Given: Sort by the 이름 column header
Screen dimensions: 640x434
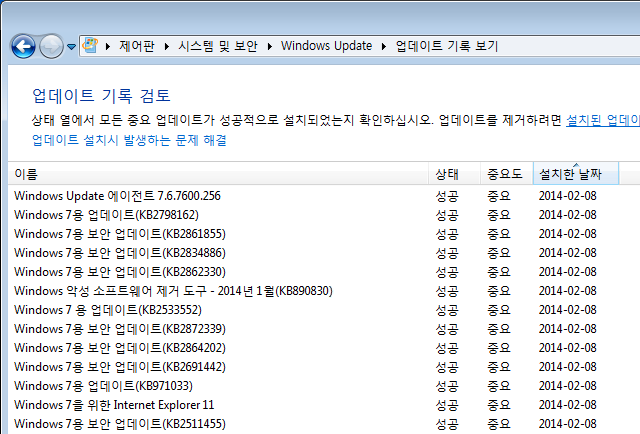Looking at the screenshot, I should coord(218,174).
